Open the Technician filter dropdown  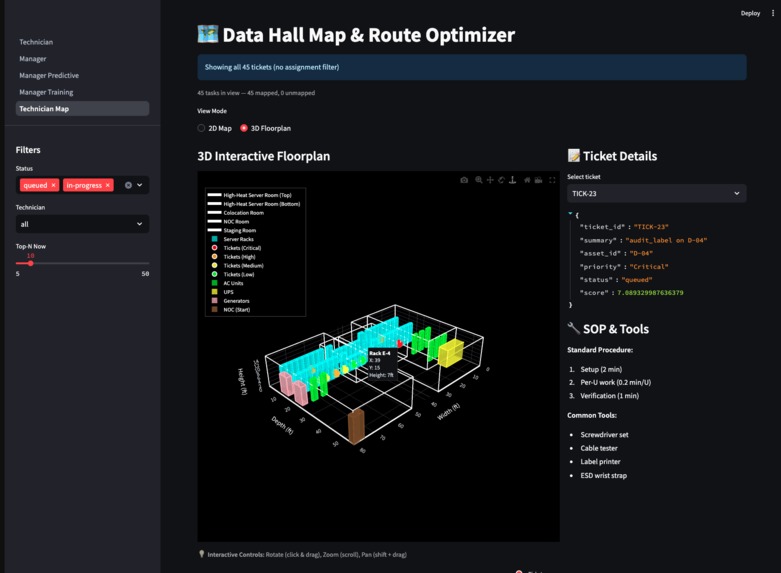[x=82, y=224]
